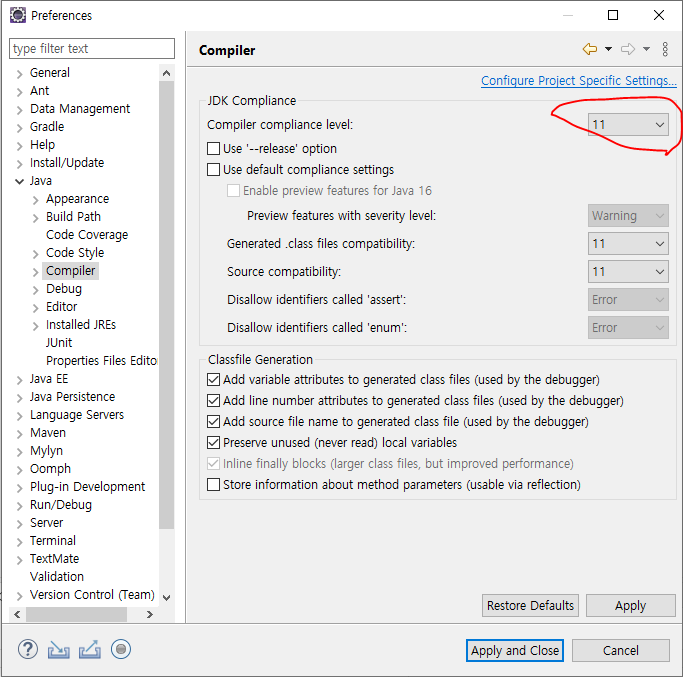Viewport: 683px width, 677px height.
Task: Expand the Code Style node arrow
Action: tap(36, 254)
